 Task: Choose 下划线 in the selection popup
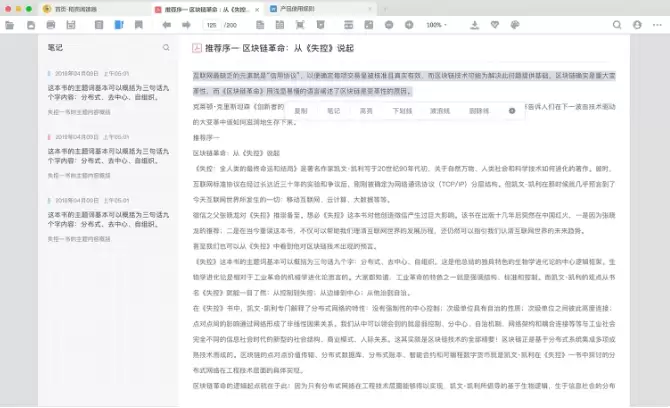pyautogui.click(x=402, y=111)
